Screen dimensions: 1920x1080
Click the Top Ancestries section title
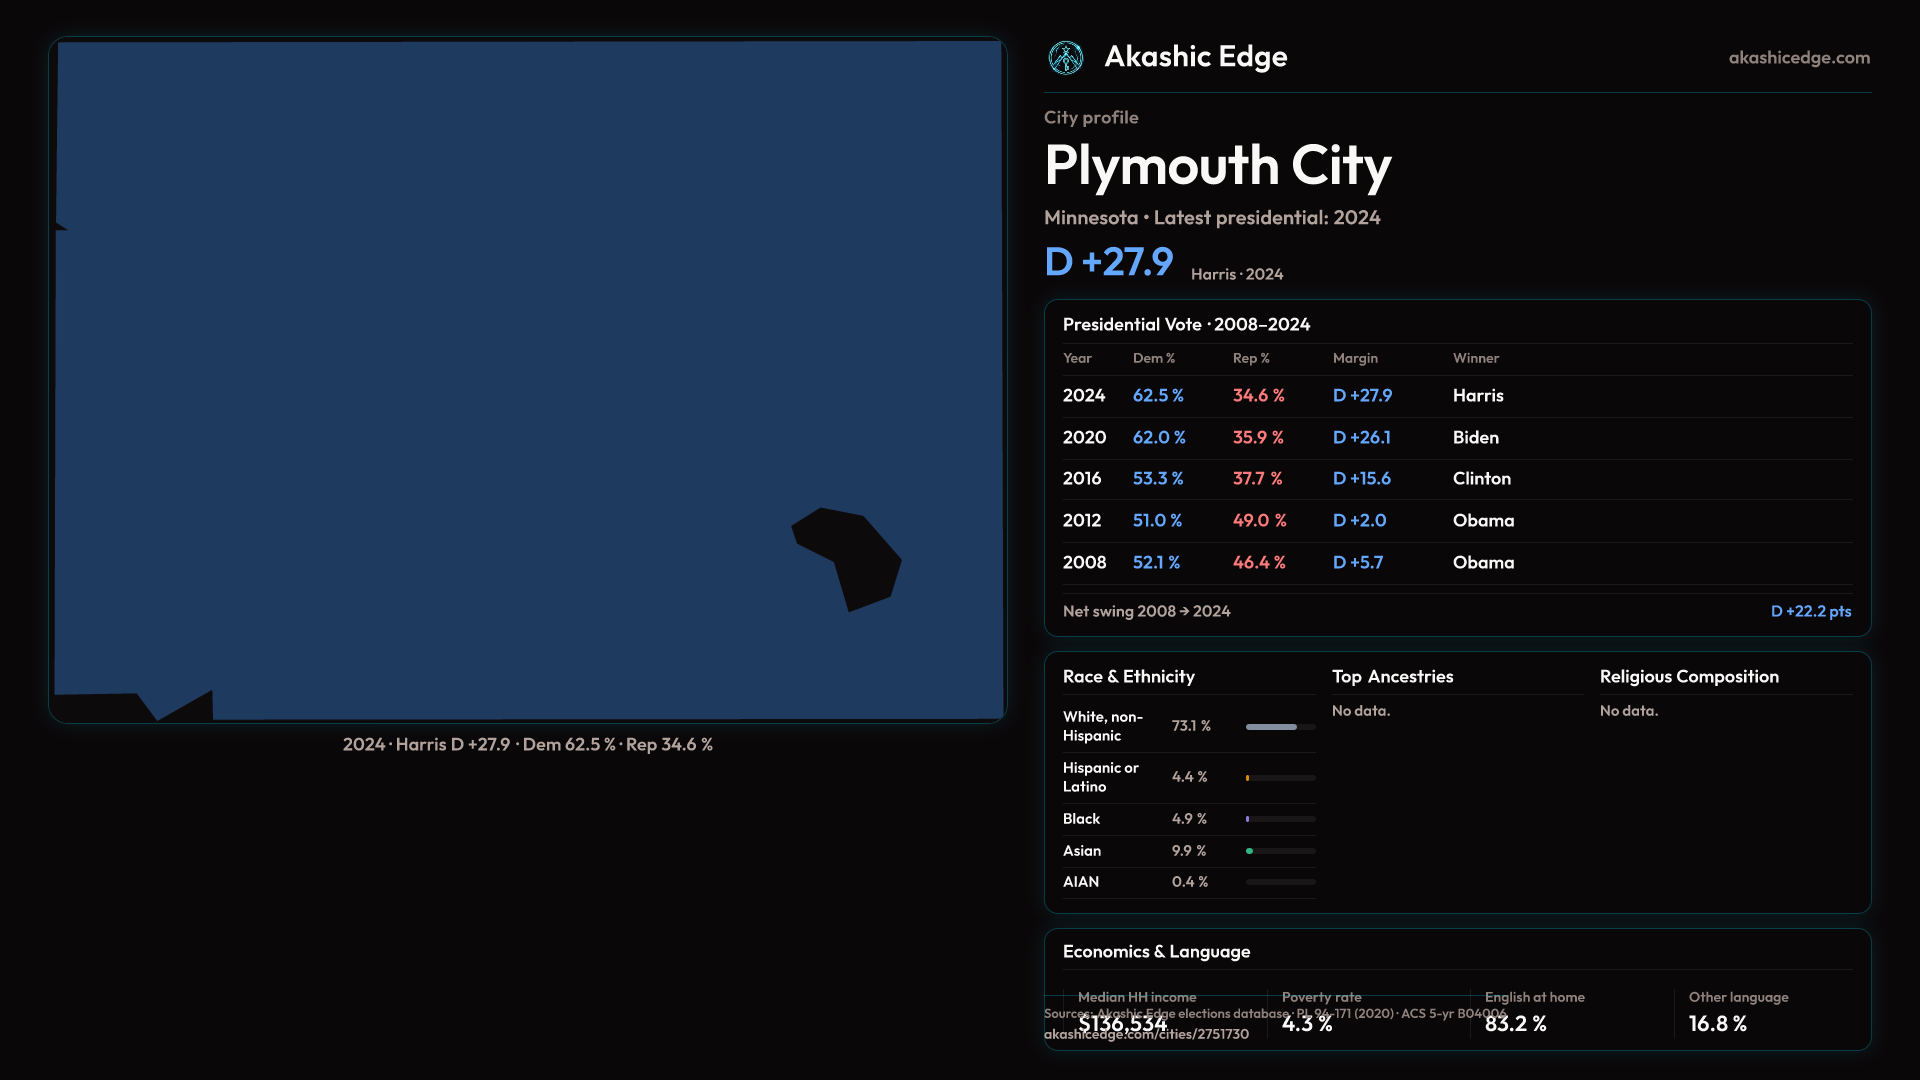[x=1392, y=677]
